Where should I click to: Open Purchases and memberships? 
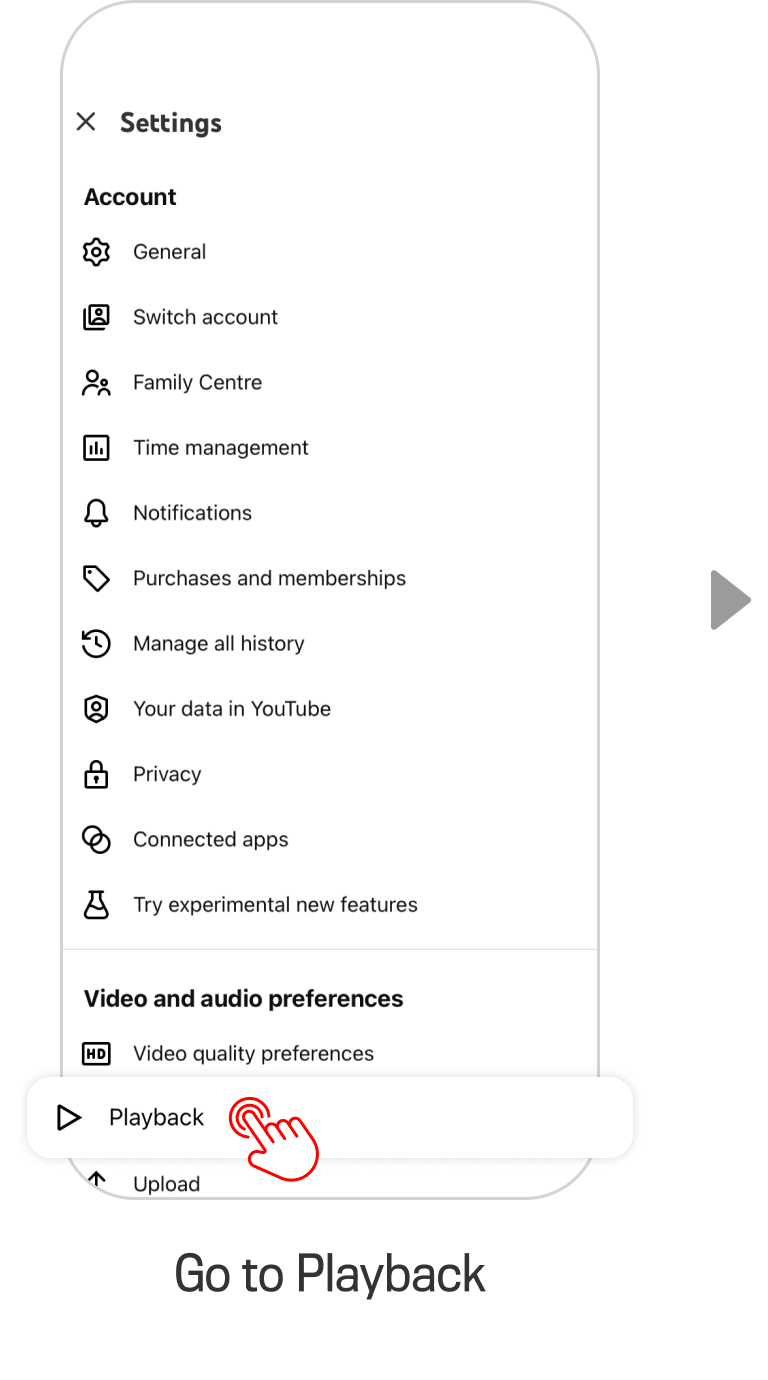click(269, 578)
